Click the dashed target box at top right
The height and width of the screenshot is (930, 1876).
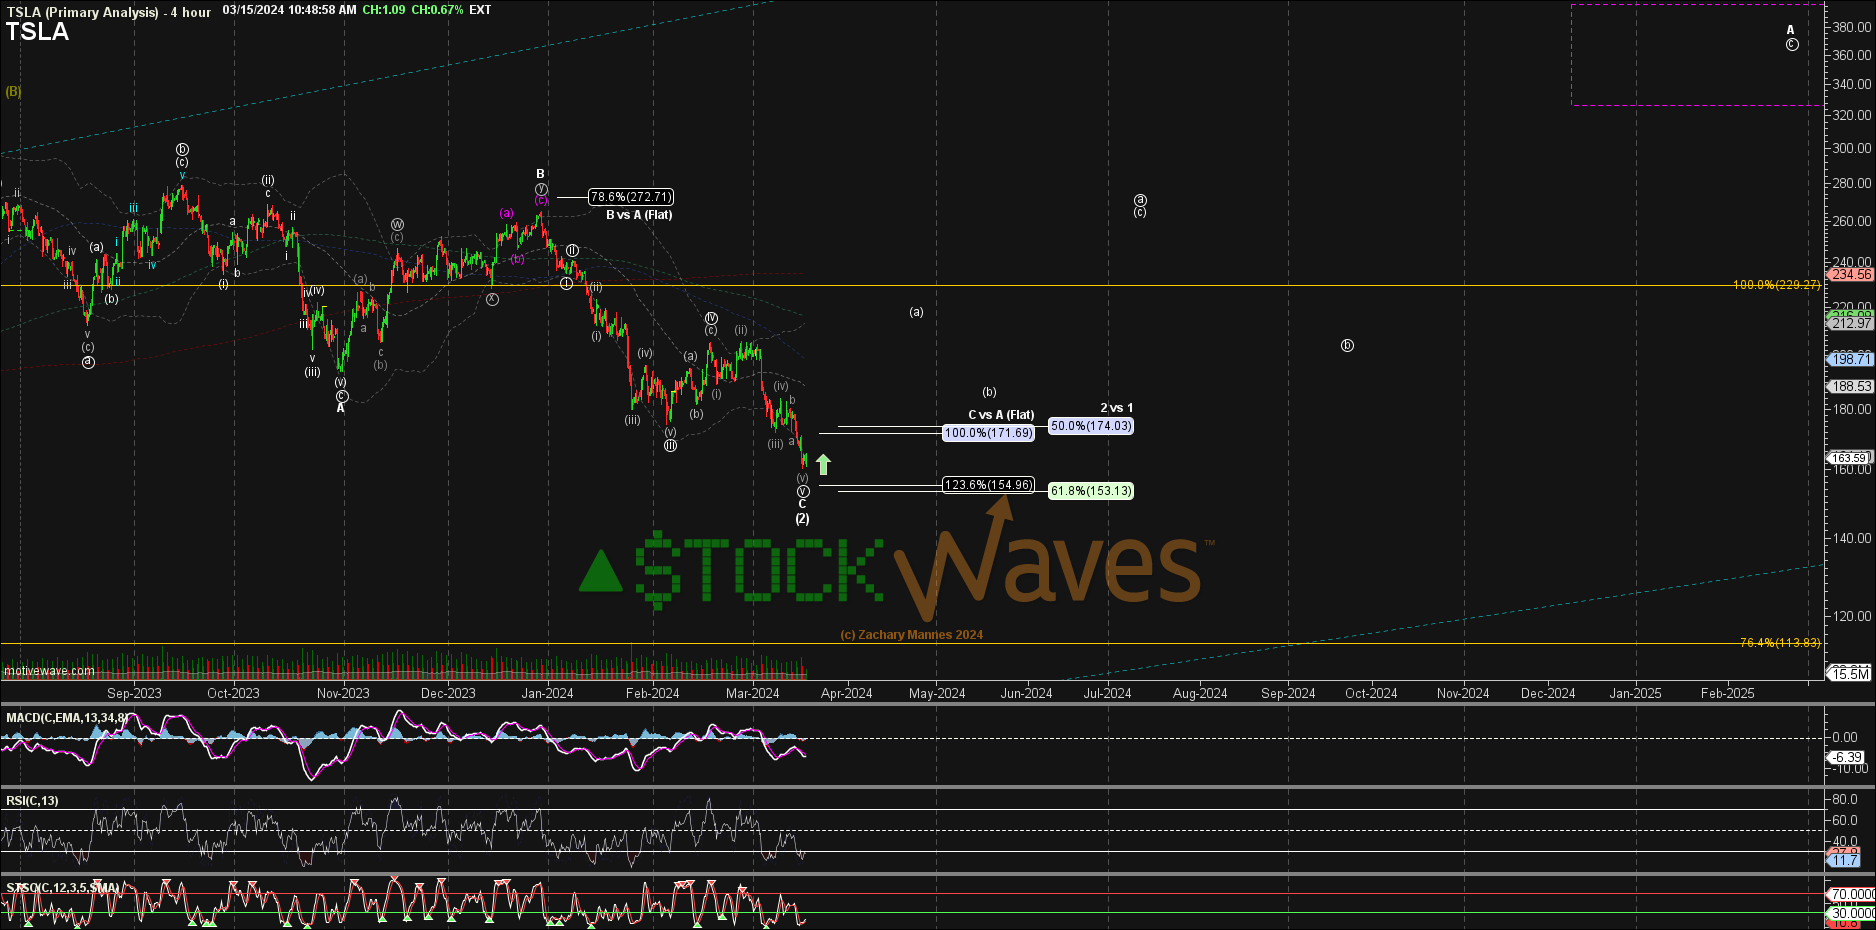pos(1696,55)
